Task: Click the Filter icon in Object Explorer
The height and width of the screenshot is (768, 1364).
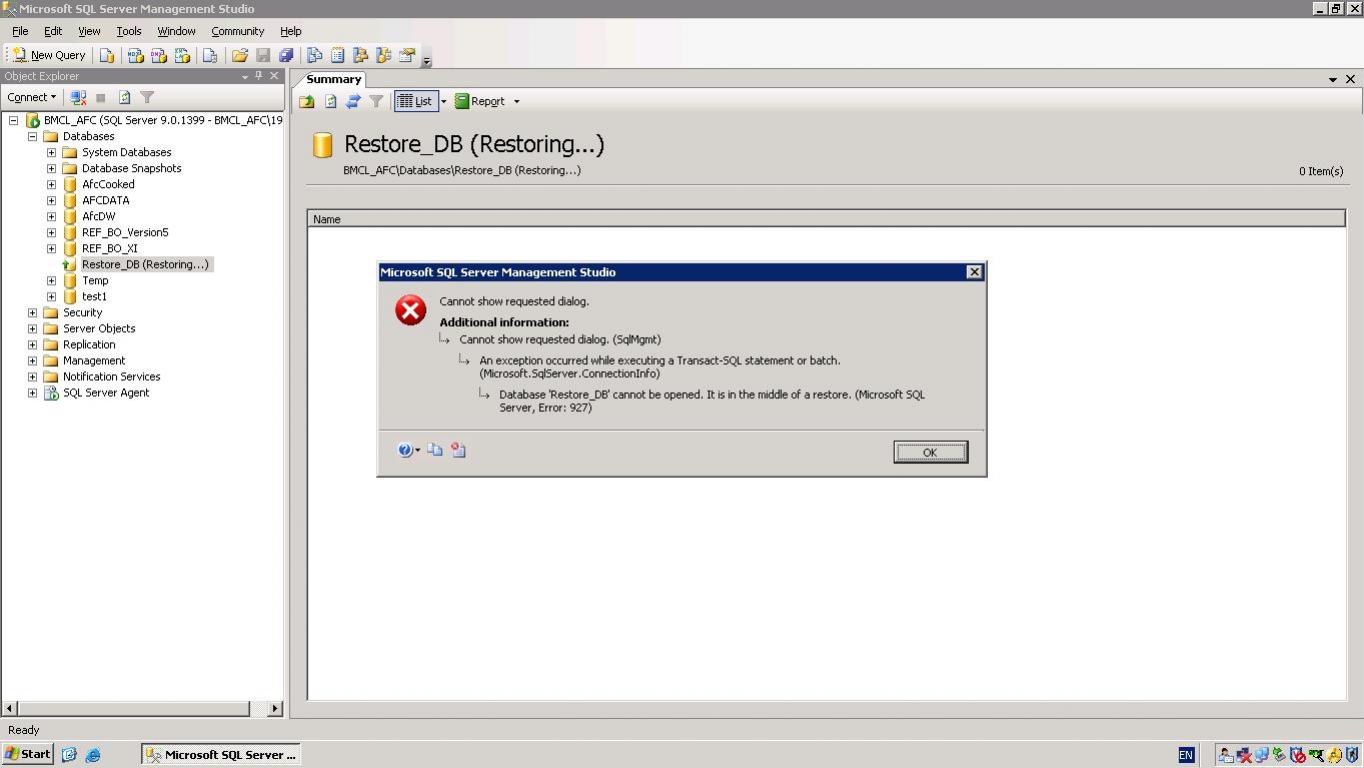Action: [x=147, y=97]
